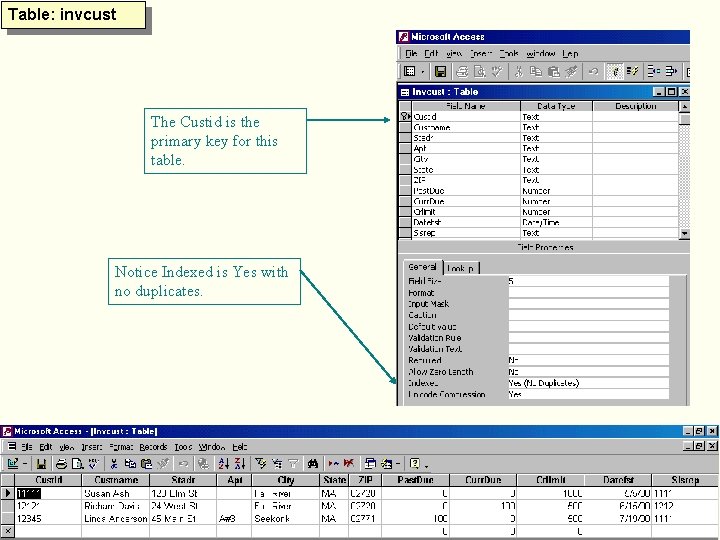The width and height of the screenshot is (720, 540).
Task: Click the Crlimit column header
Action: [550, 480]
